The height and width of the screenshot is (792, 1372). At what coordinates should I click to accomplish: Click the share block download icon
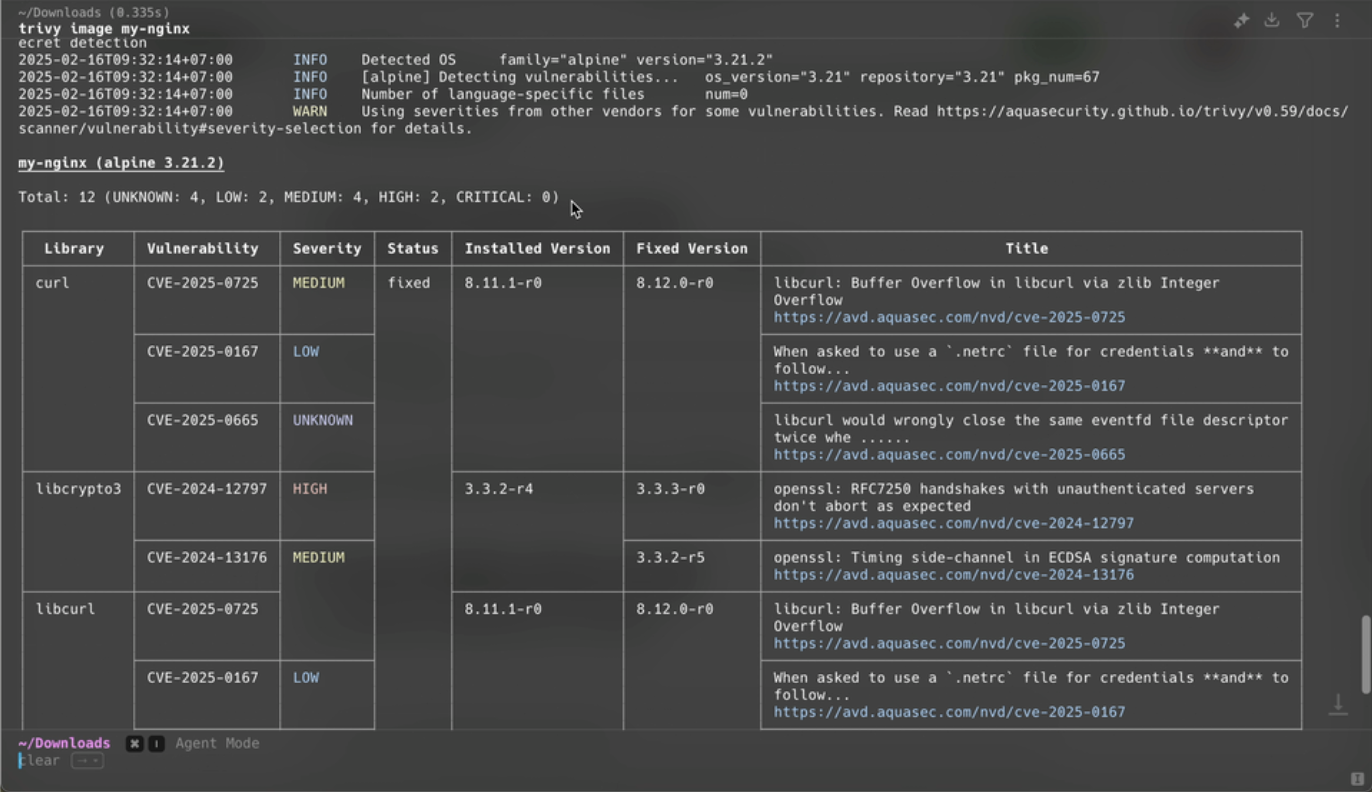1272,20
